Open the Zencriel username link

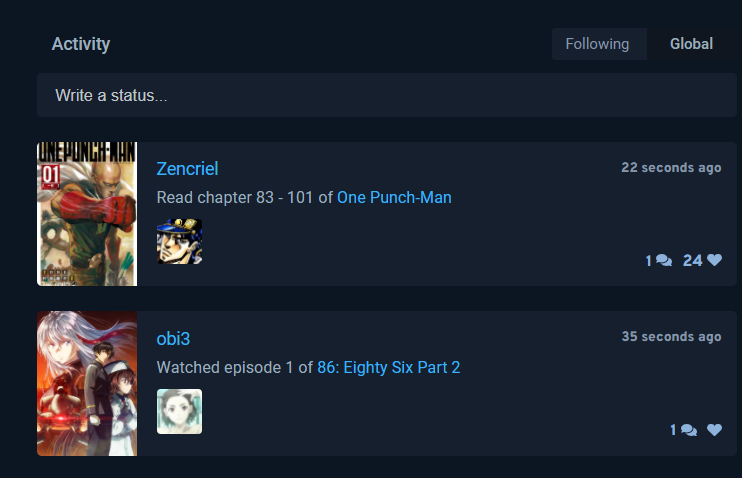point(187,169)
